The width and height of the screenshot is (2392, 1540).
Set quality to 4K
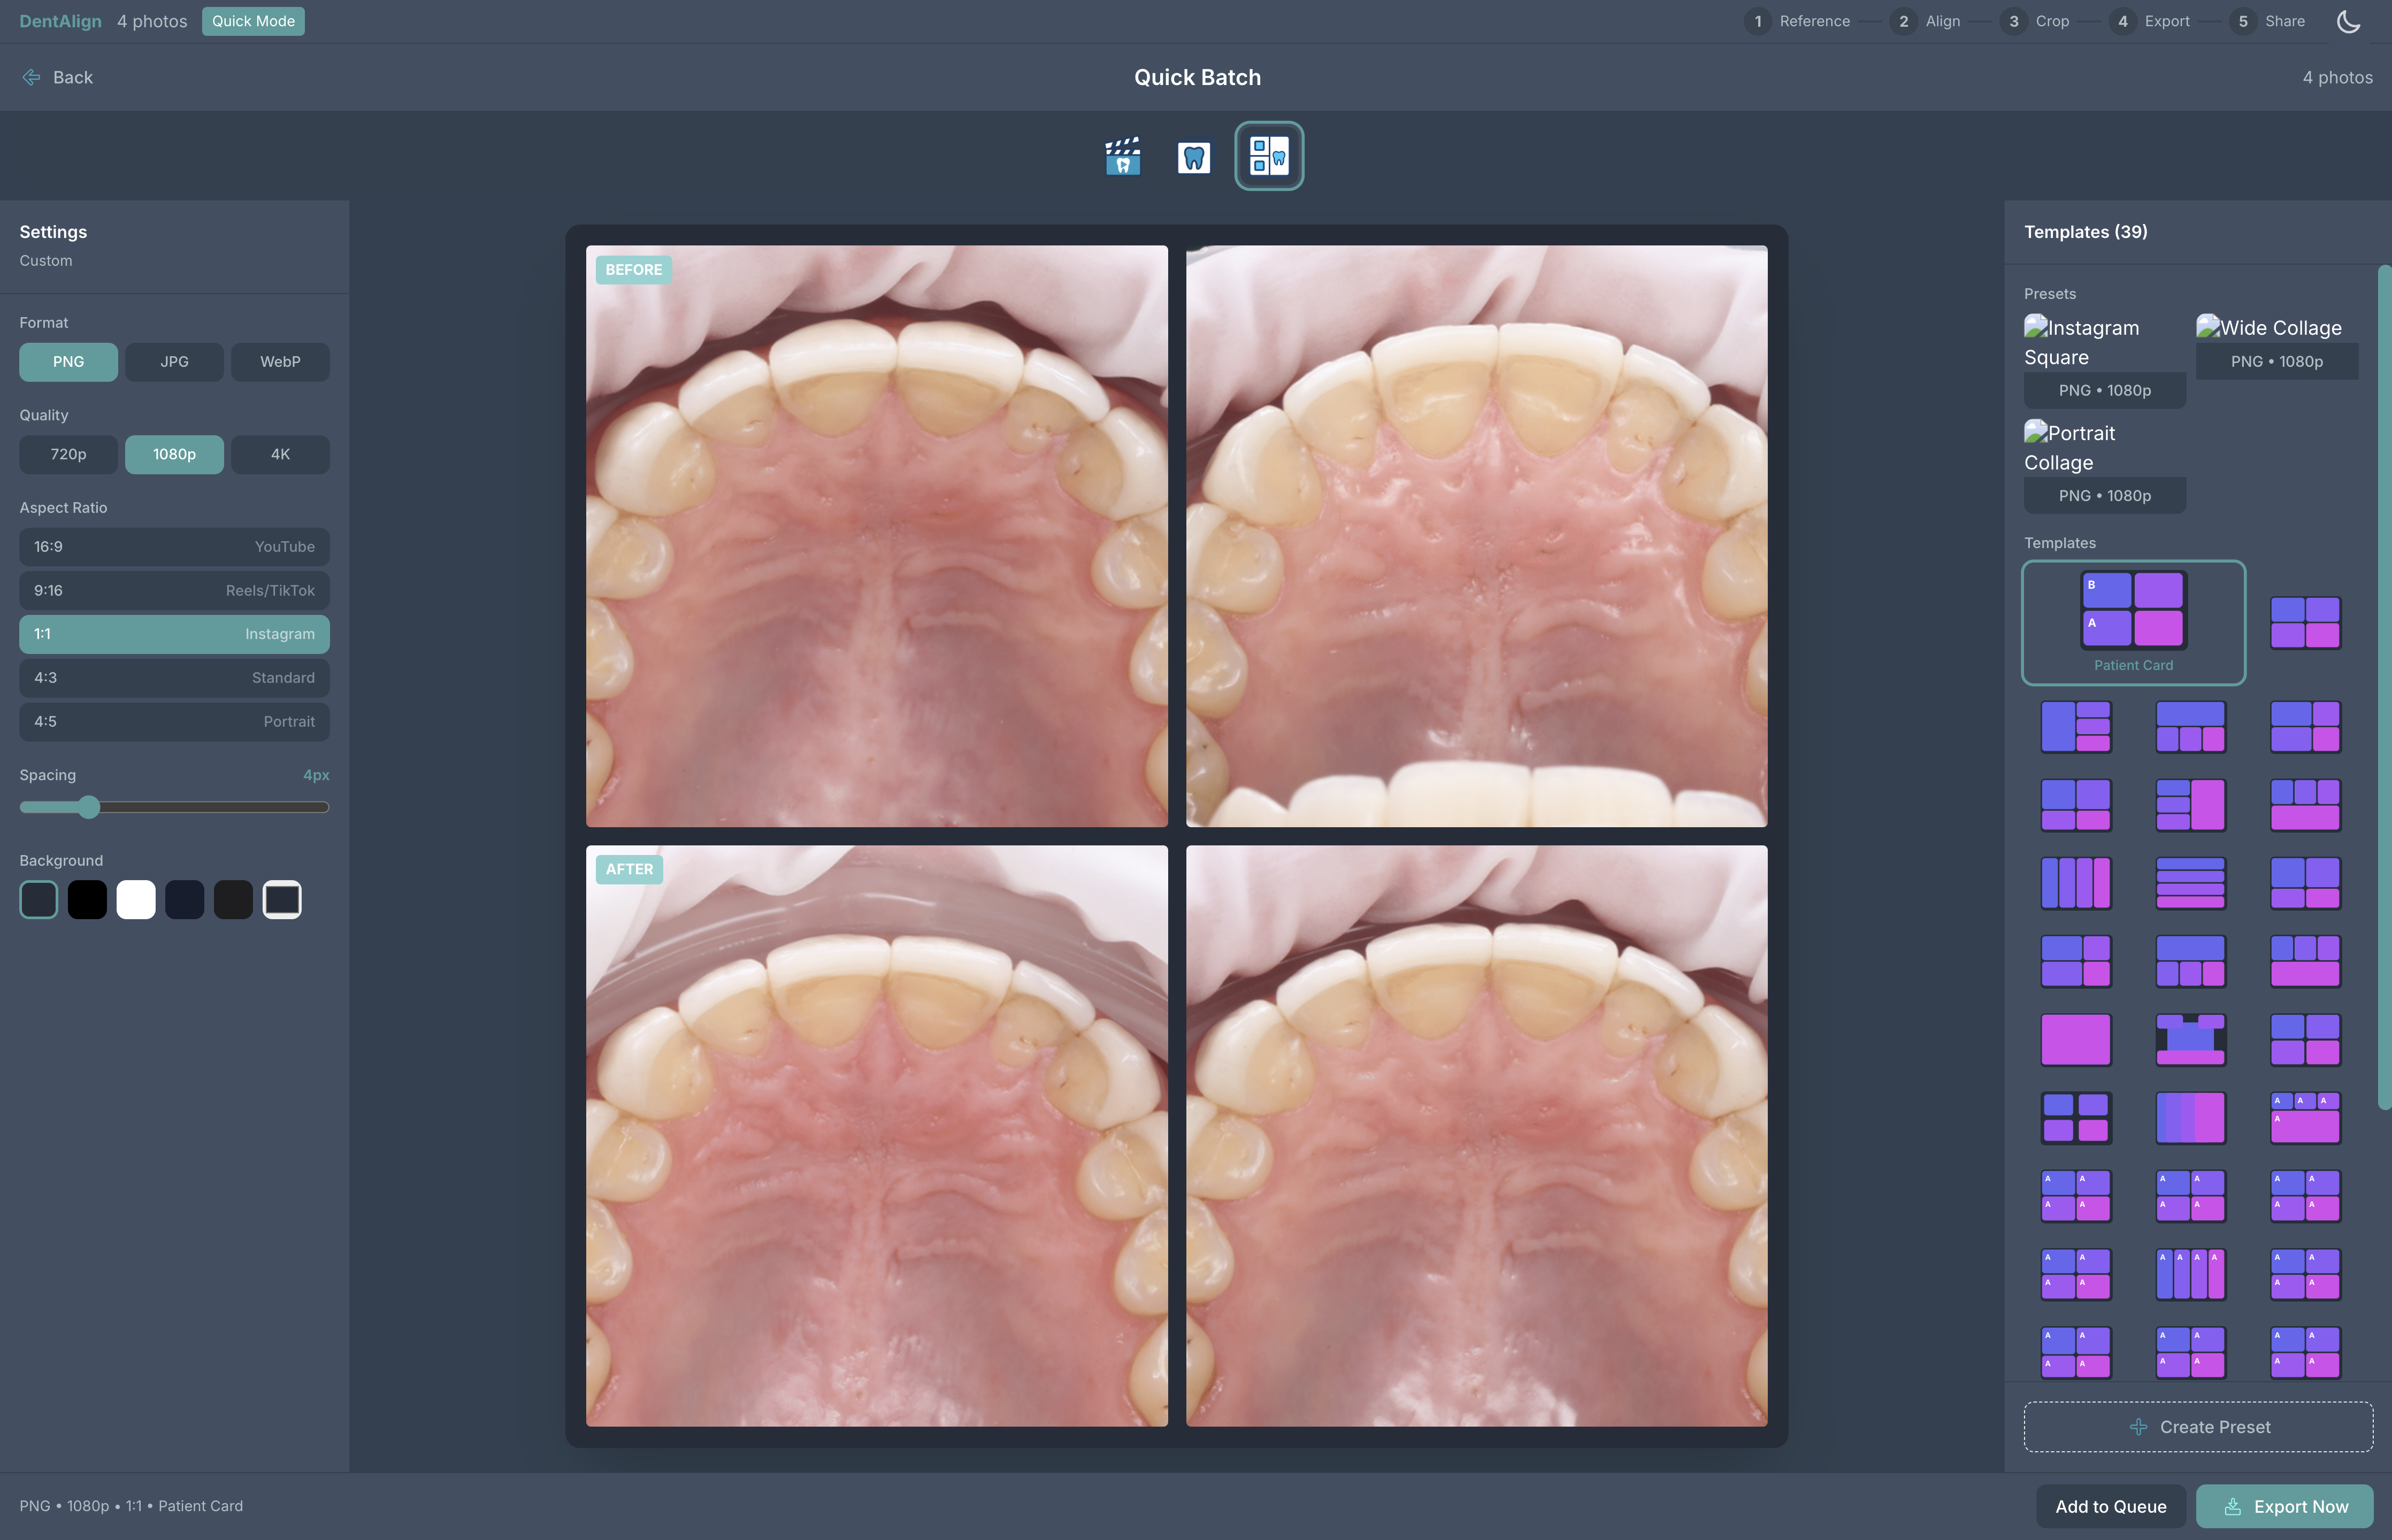click(x=280, y=454)
